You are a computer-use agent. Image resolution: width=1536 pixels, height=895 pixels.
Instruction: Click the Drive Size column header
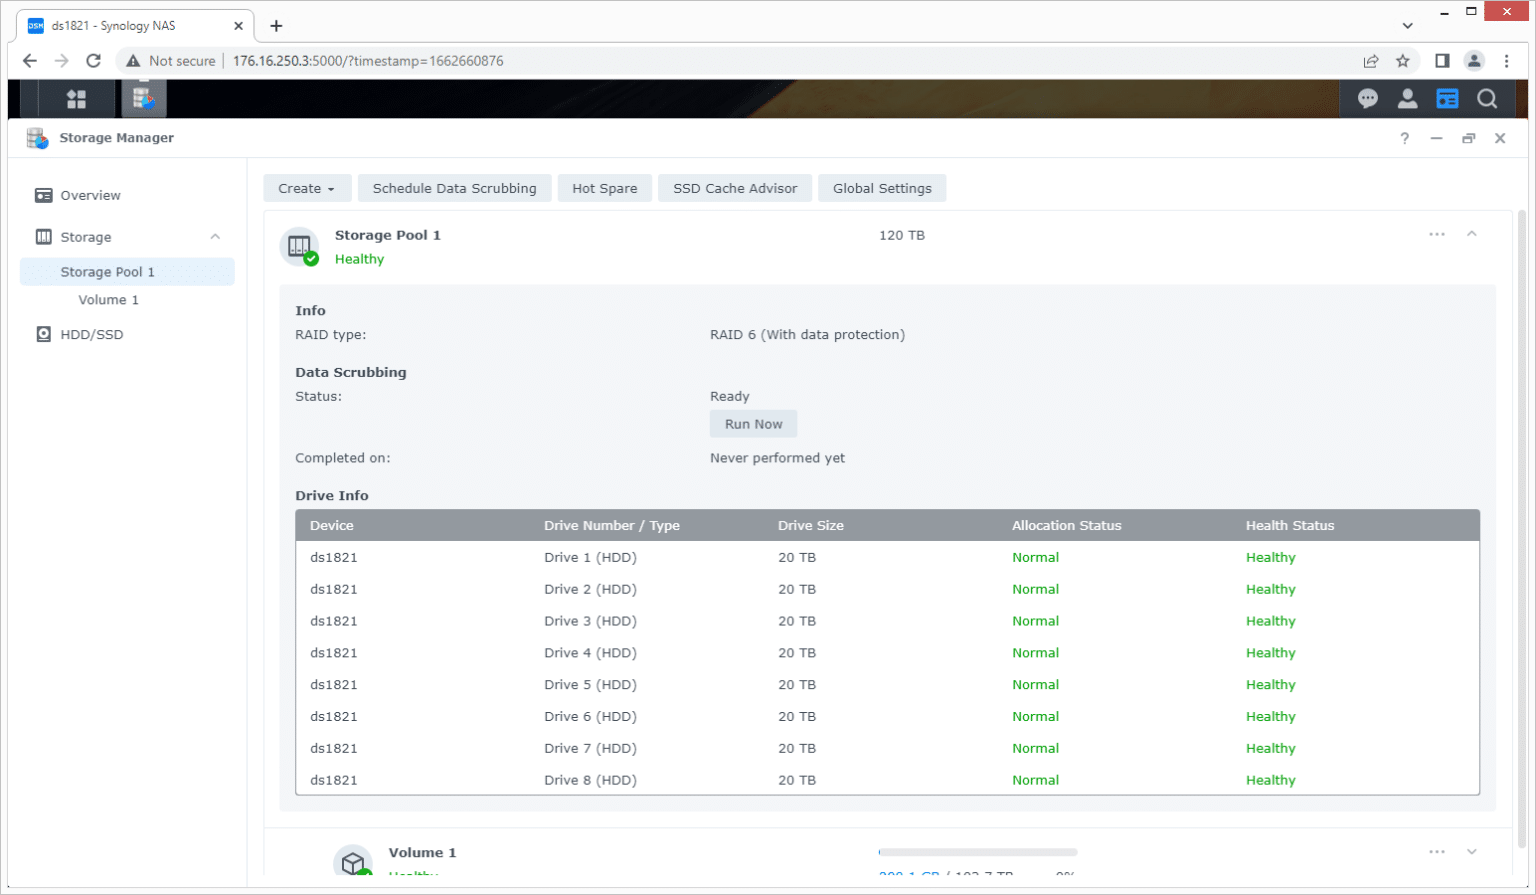[881, 525]
